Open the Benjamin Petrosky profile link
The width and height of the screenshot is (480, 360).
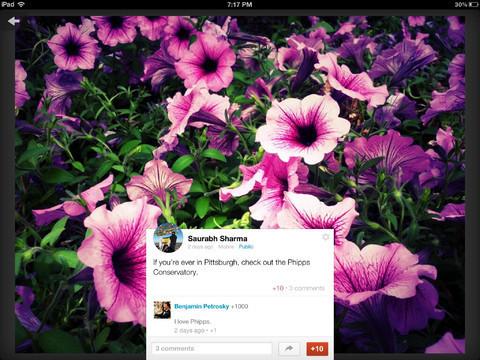coord(201,306)
